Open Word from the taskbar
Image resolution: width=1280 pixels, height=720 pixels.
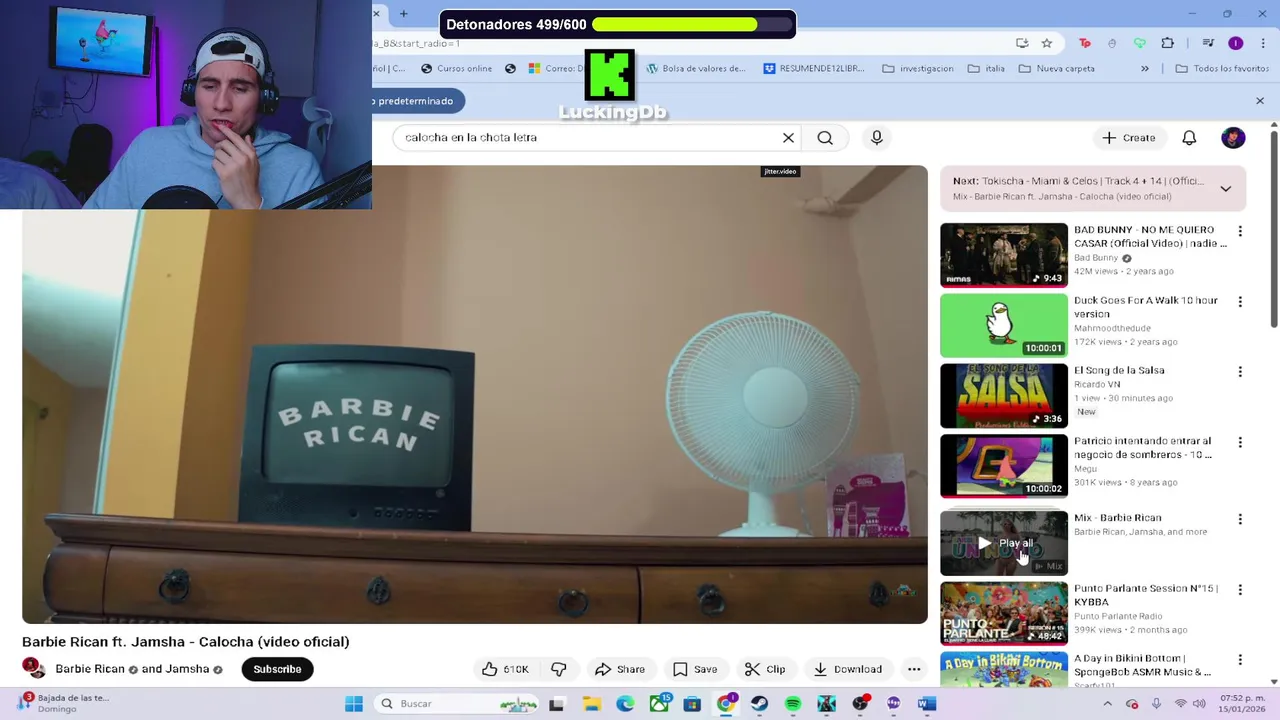click(927, 704)
